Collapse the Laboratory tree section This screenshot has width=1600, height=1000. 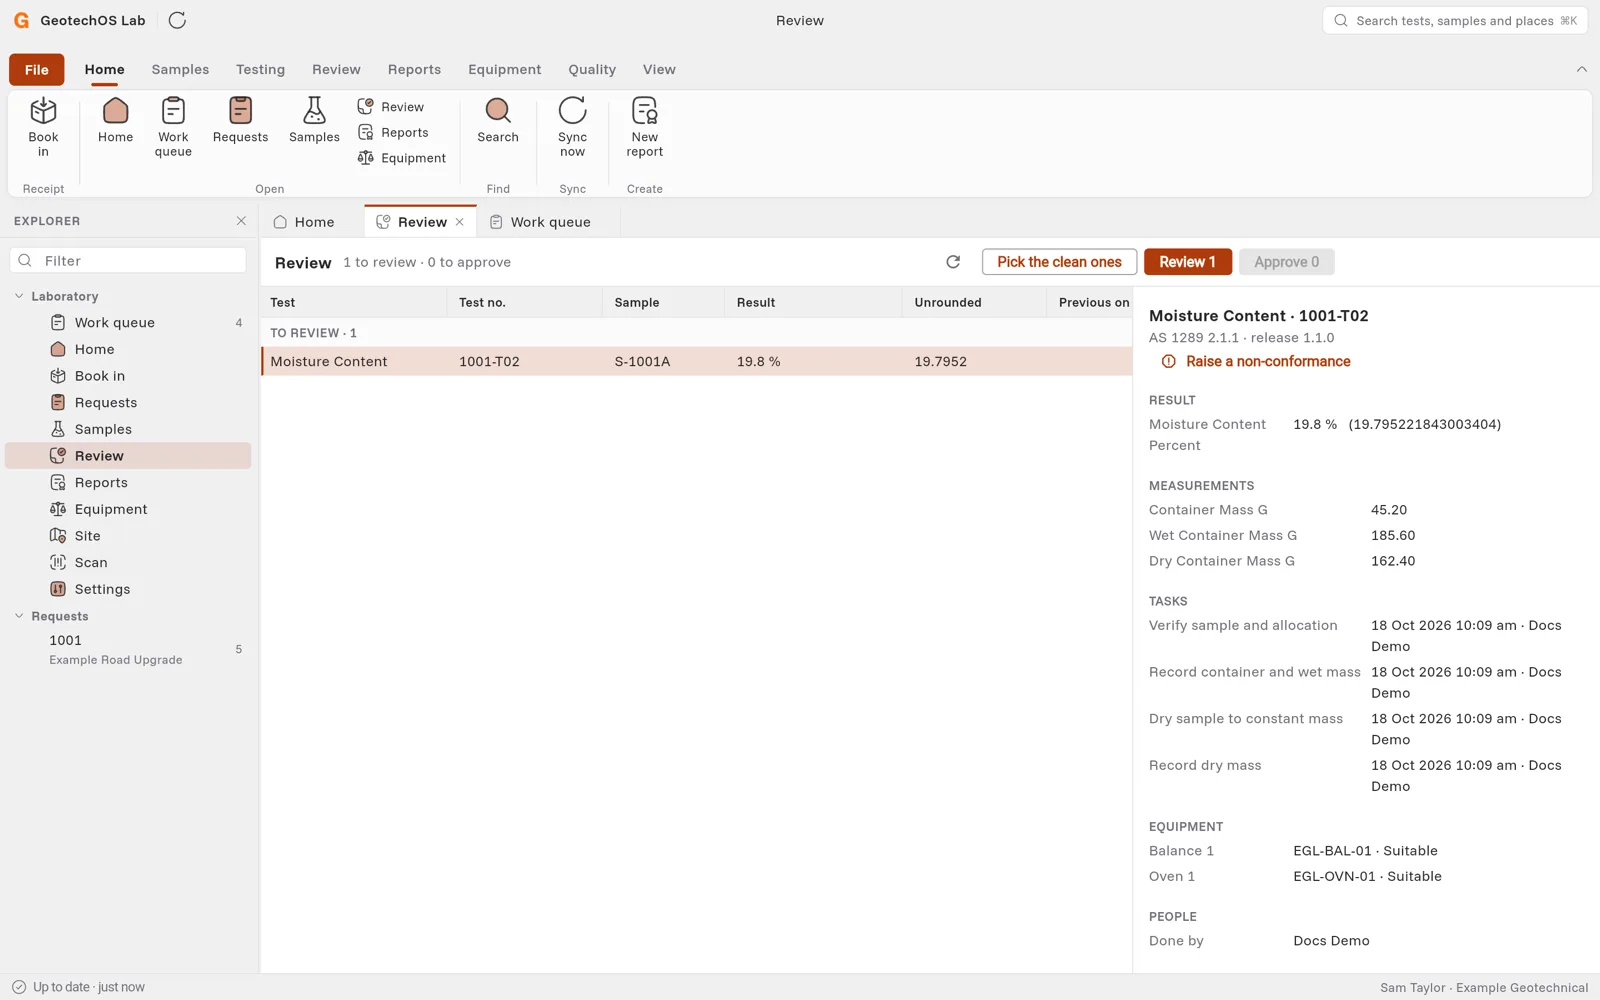[19, 296]
